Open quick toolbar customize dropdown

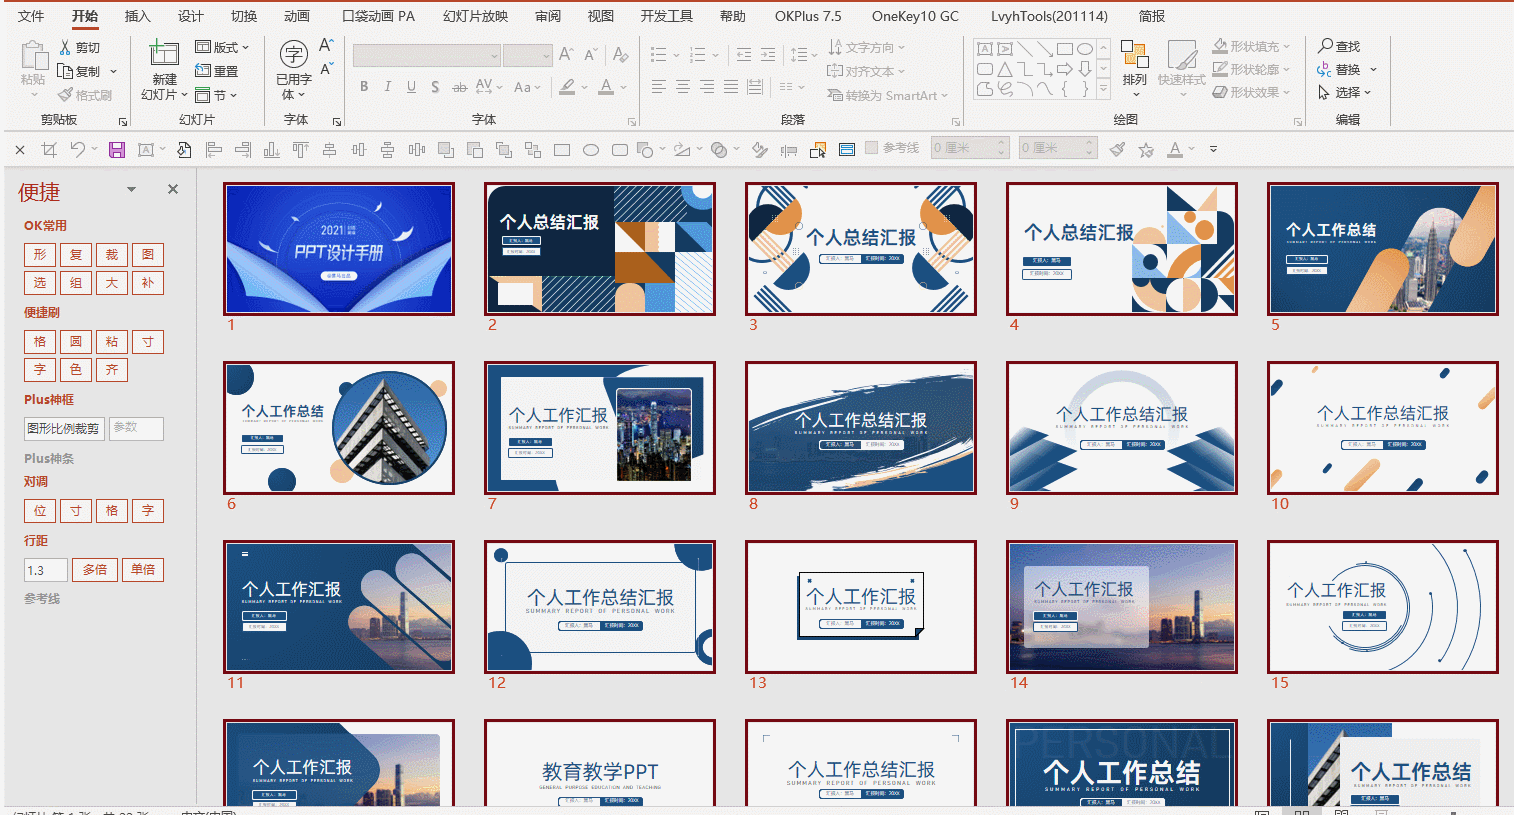[x=1213, y=150]
